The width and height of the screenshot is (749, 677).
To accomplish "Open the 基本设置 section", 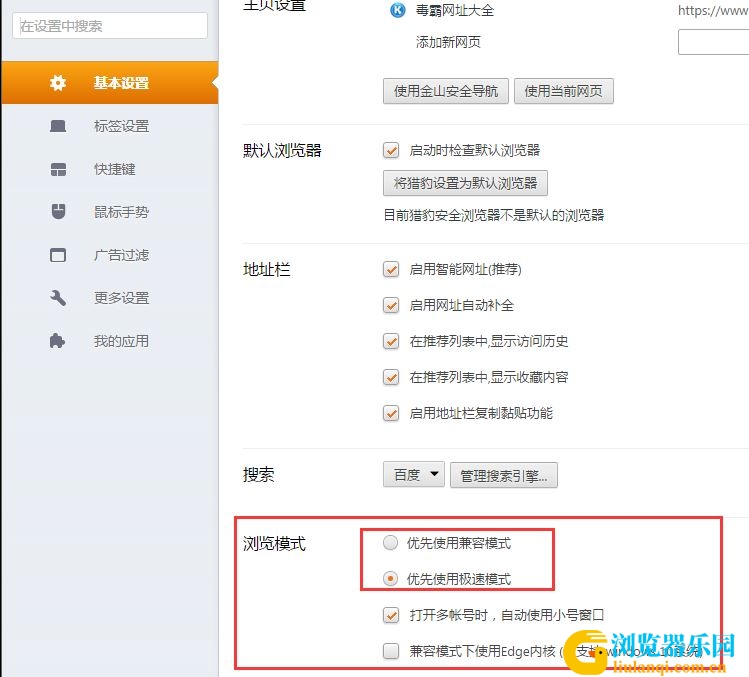I will (110, 83).
